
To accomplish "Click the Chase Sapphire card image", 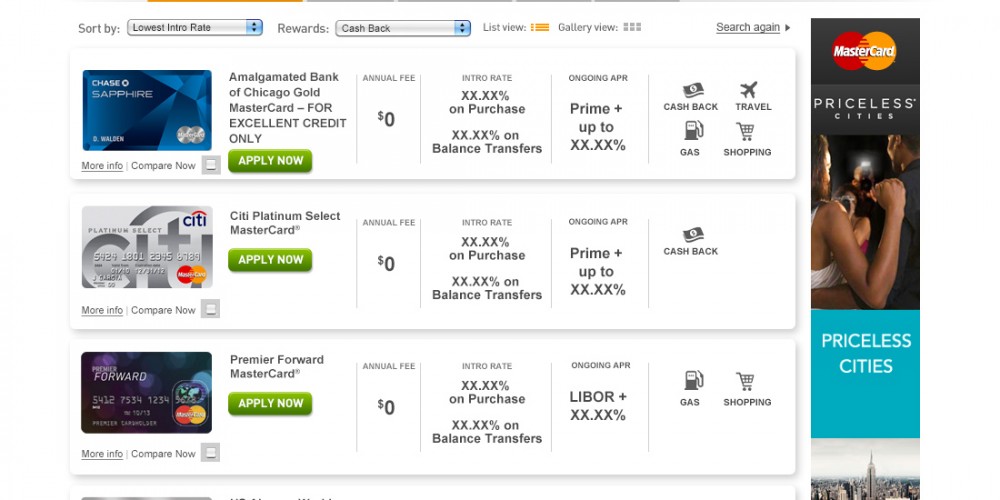I will point(147,110).
